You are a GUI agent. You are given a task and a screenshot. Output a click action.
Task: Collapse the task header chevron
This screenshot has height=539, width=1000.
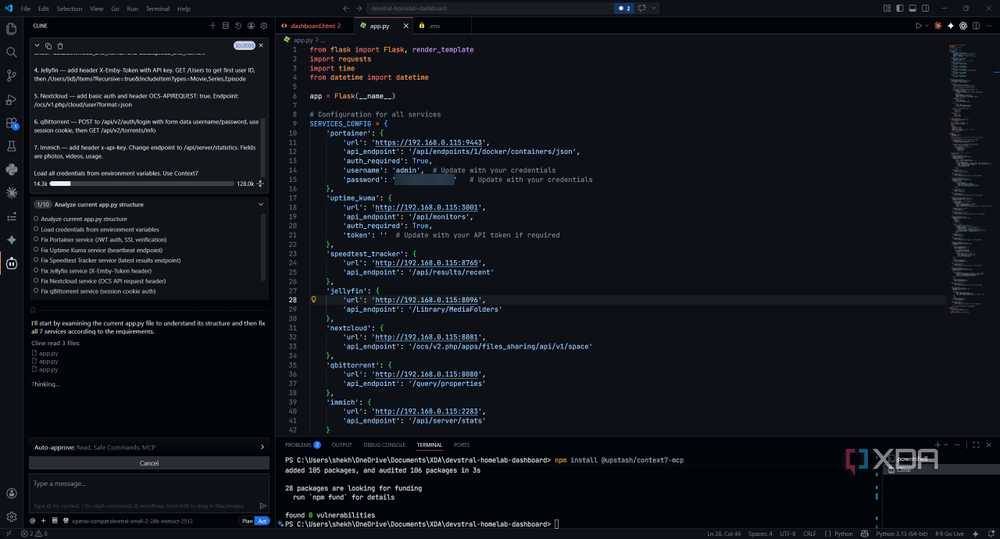[x=37, y=45]
